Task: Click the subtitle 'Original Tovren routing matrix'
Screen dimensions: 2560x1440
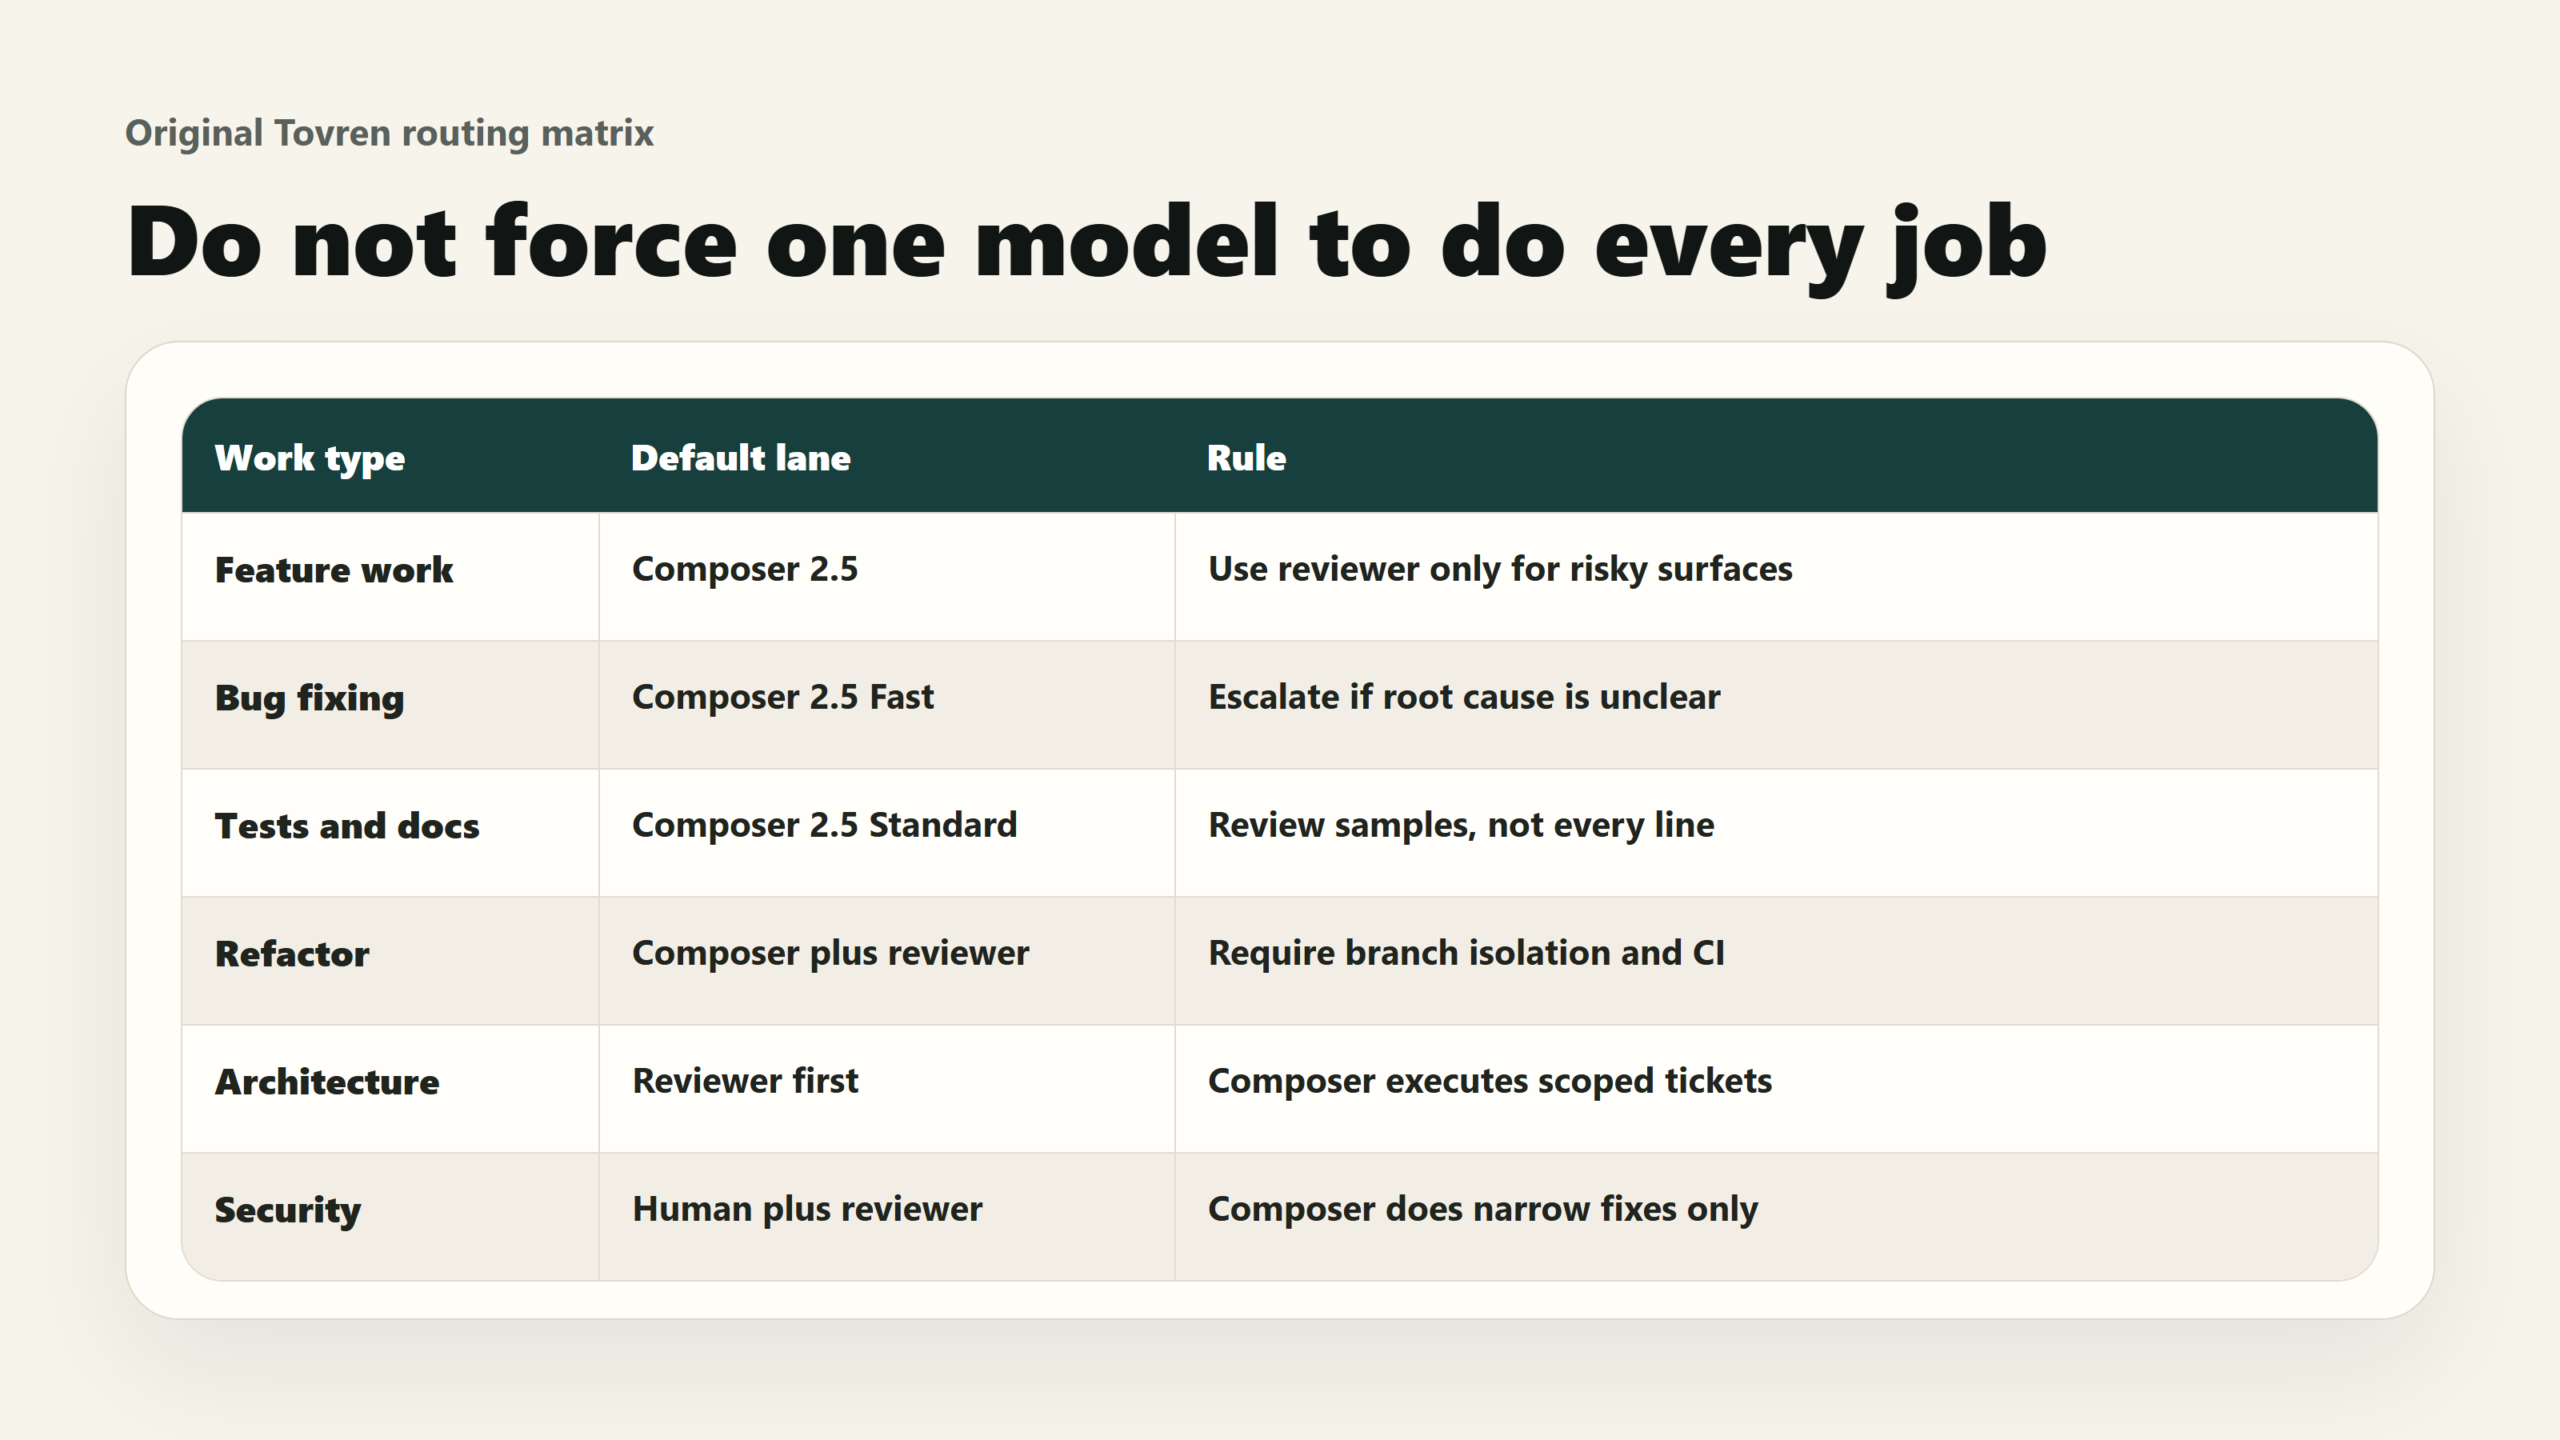Action: point(389,133)
